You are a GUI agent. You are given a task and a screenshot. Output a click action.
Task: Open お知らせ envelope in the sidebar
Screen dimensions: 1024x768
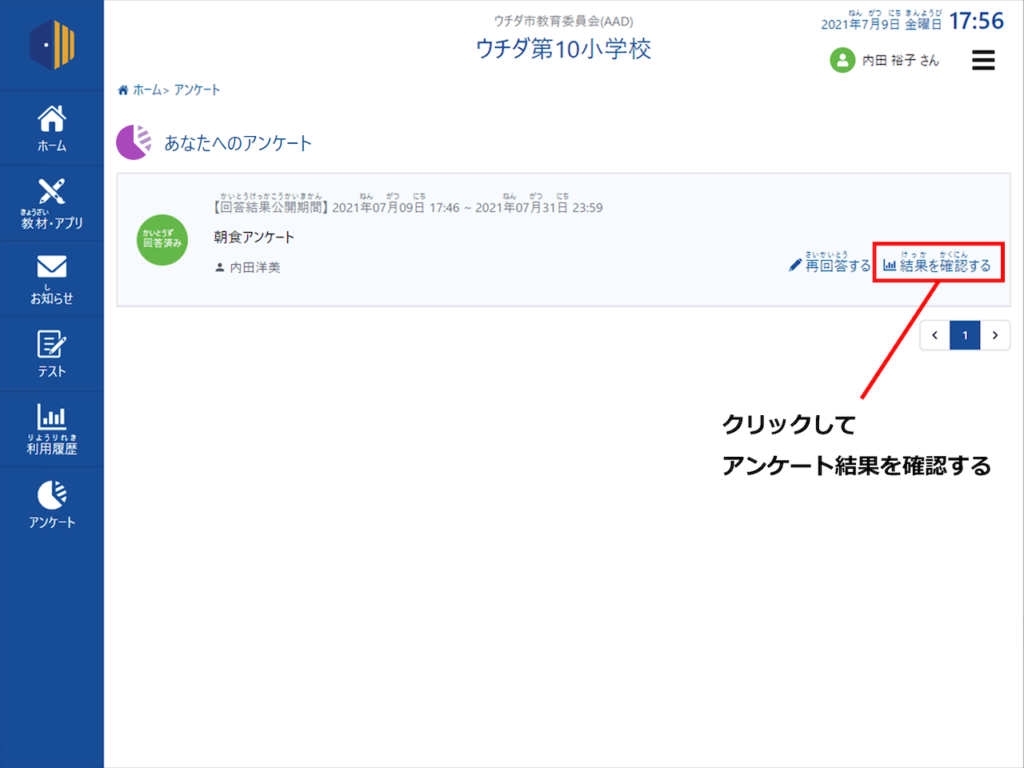(x=51, y=279)
